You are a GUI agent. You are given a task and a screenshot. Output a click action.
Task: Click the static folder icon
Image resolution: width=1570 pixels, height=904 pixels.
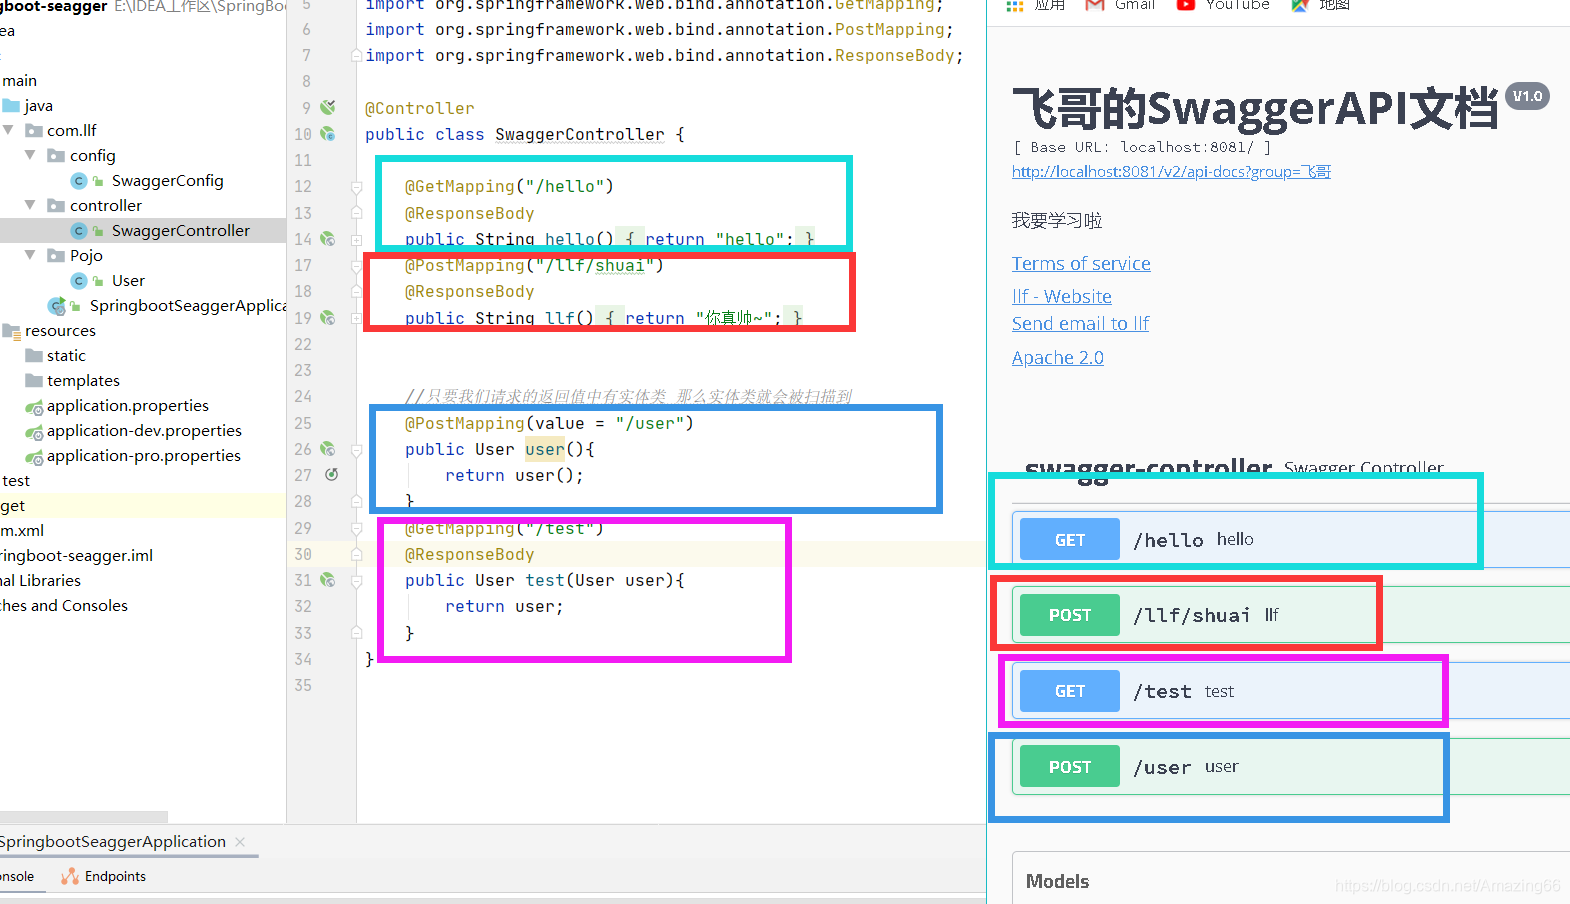pyautogui.click(x=34, y=356)
